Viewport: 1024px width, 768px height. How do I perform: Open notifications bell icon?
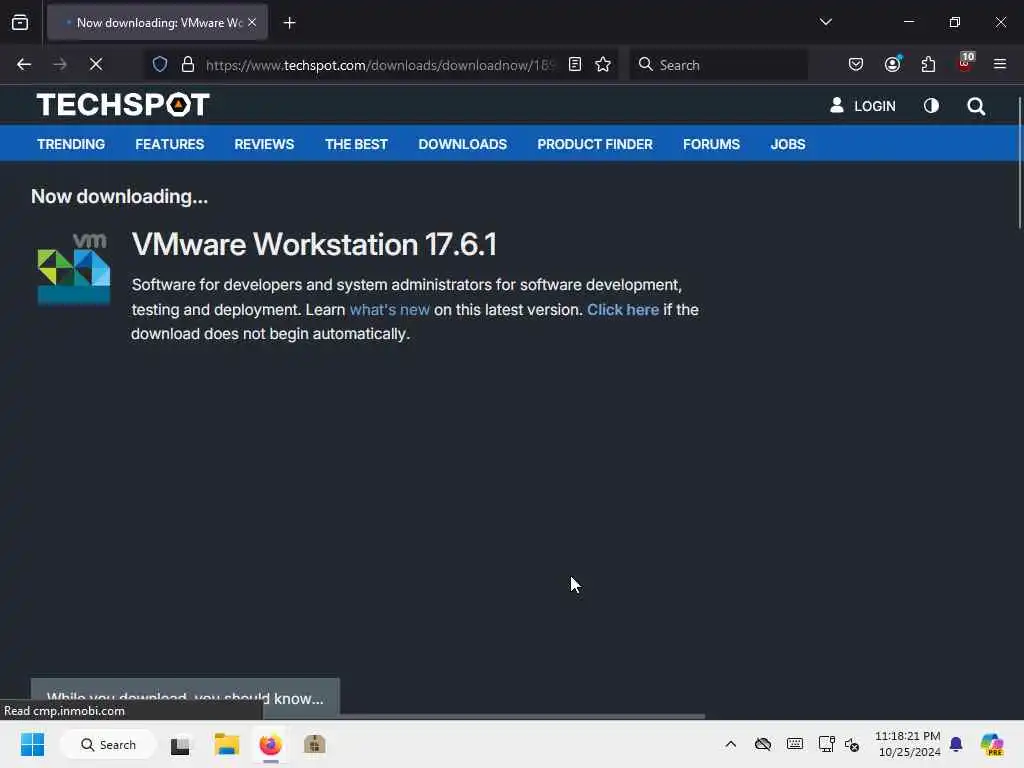click(956, 744)
